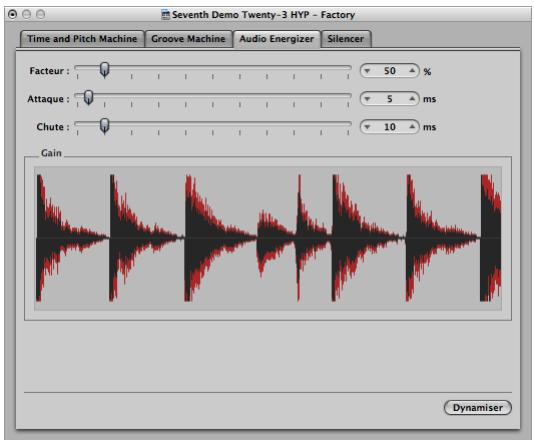534x440 pixels.
Task: Click the Attaque 5 value field
Action: tap(390, 99)
